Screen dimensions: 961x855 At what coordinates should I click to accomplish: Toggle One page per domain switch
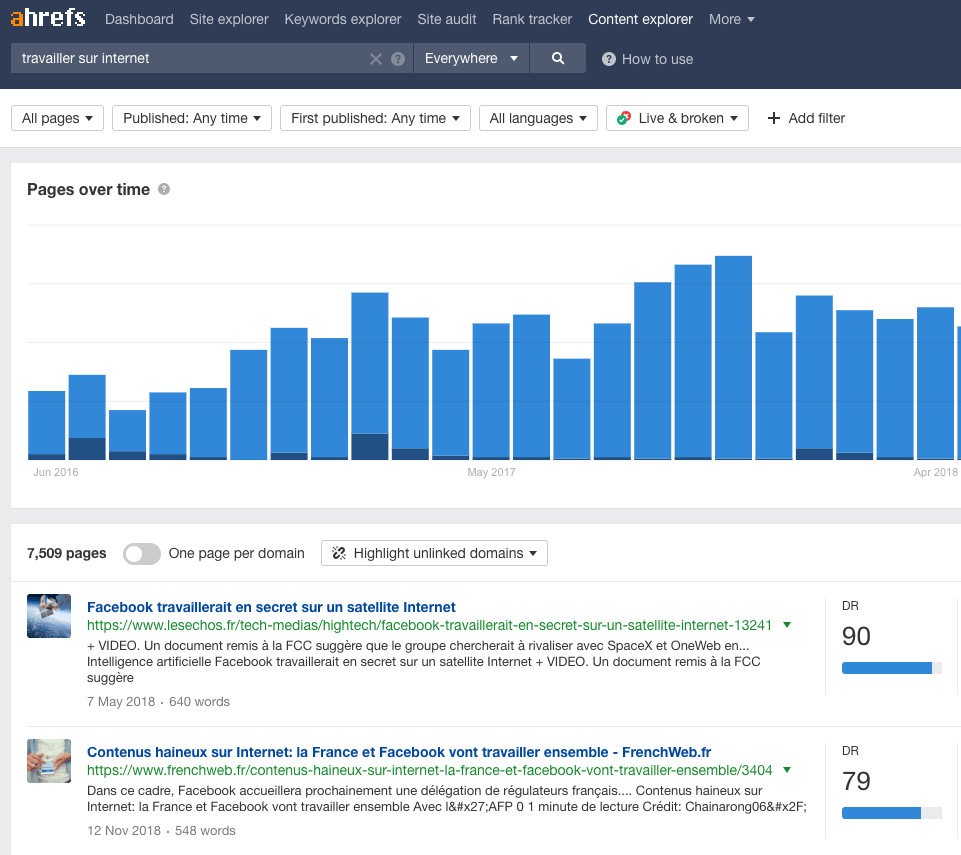point(142,554)
